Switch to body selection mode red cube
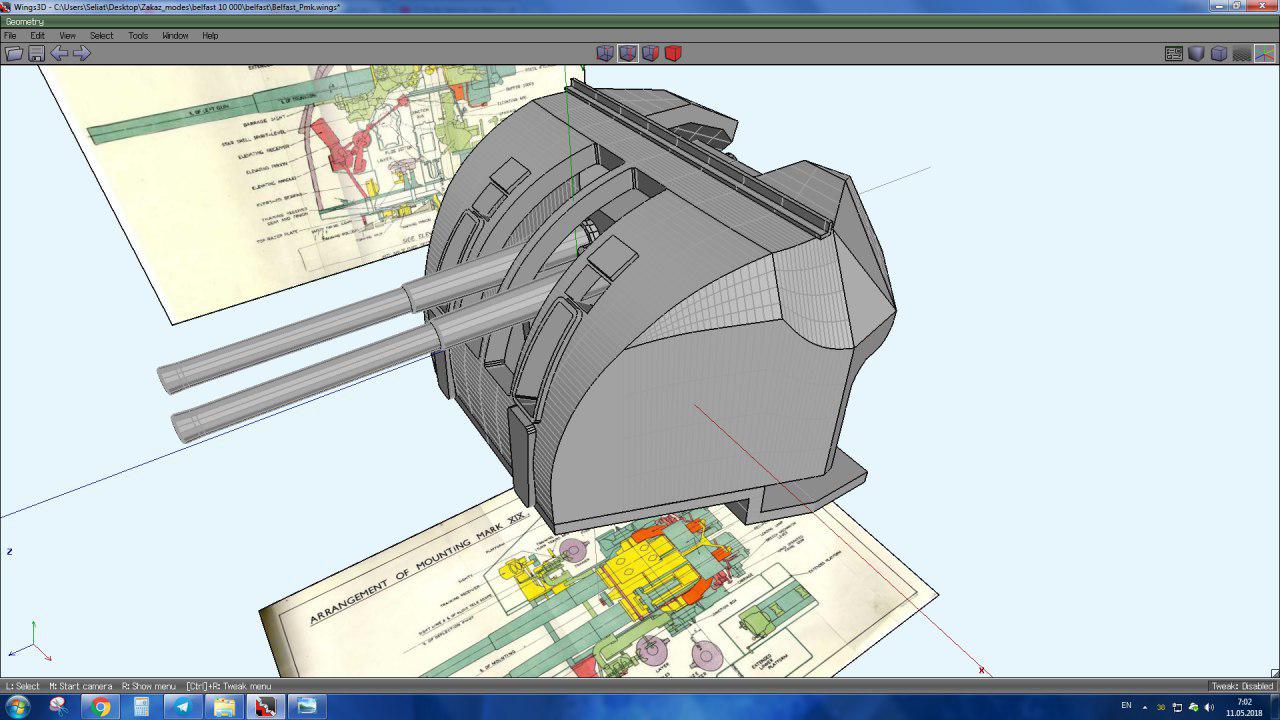 coord(673,53)
